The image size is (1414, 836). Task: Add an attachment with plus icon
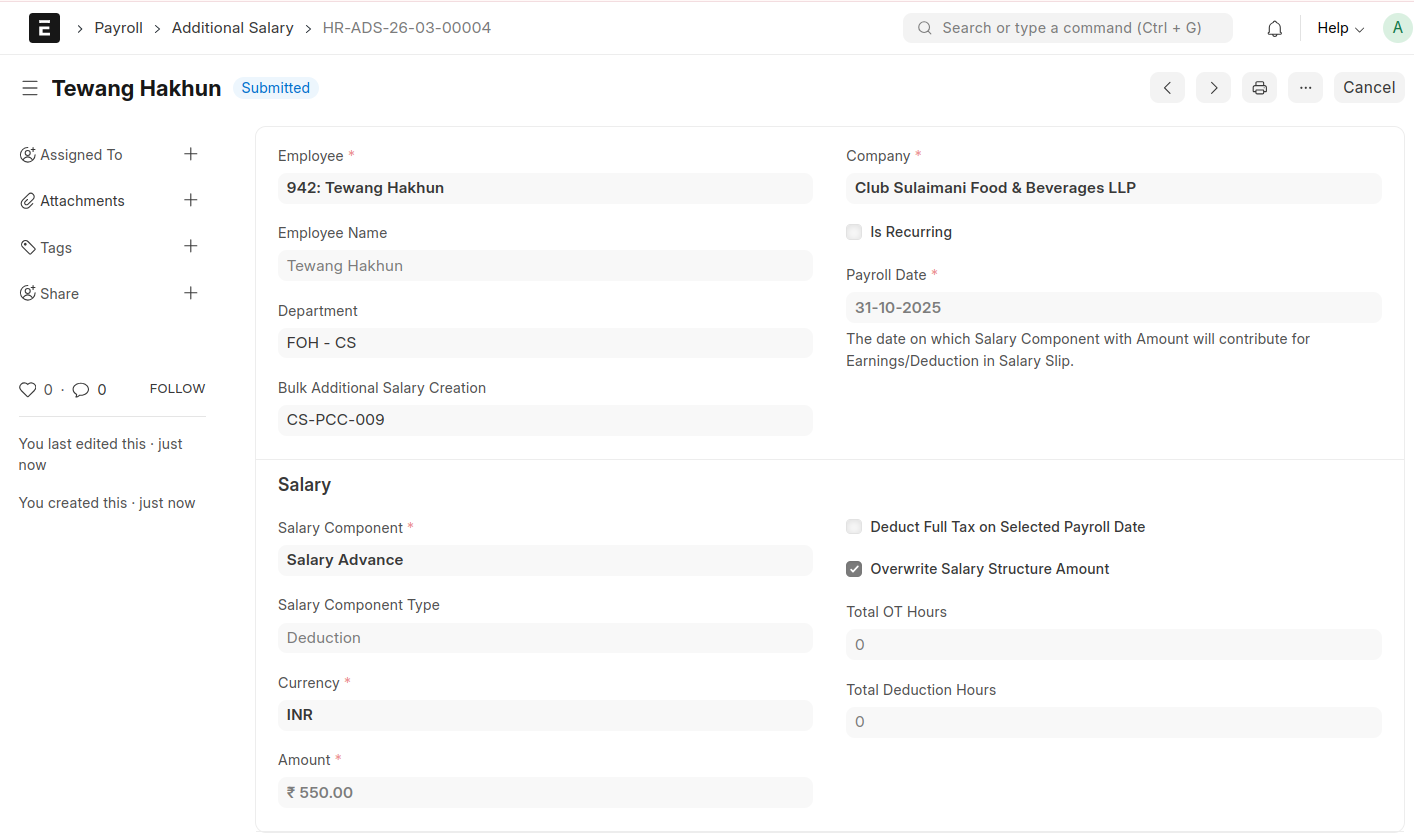pos(191,200)
